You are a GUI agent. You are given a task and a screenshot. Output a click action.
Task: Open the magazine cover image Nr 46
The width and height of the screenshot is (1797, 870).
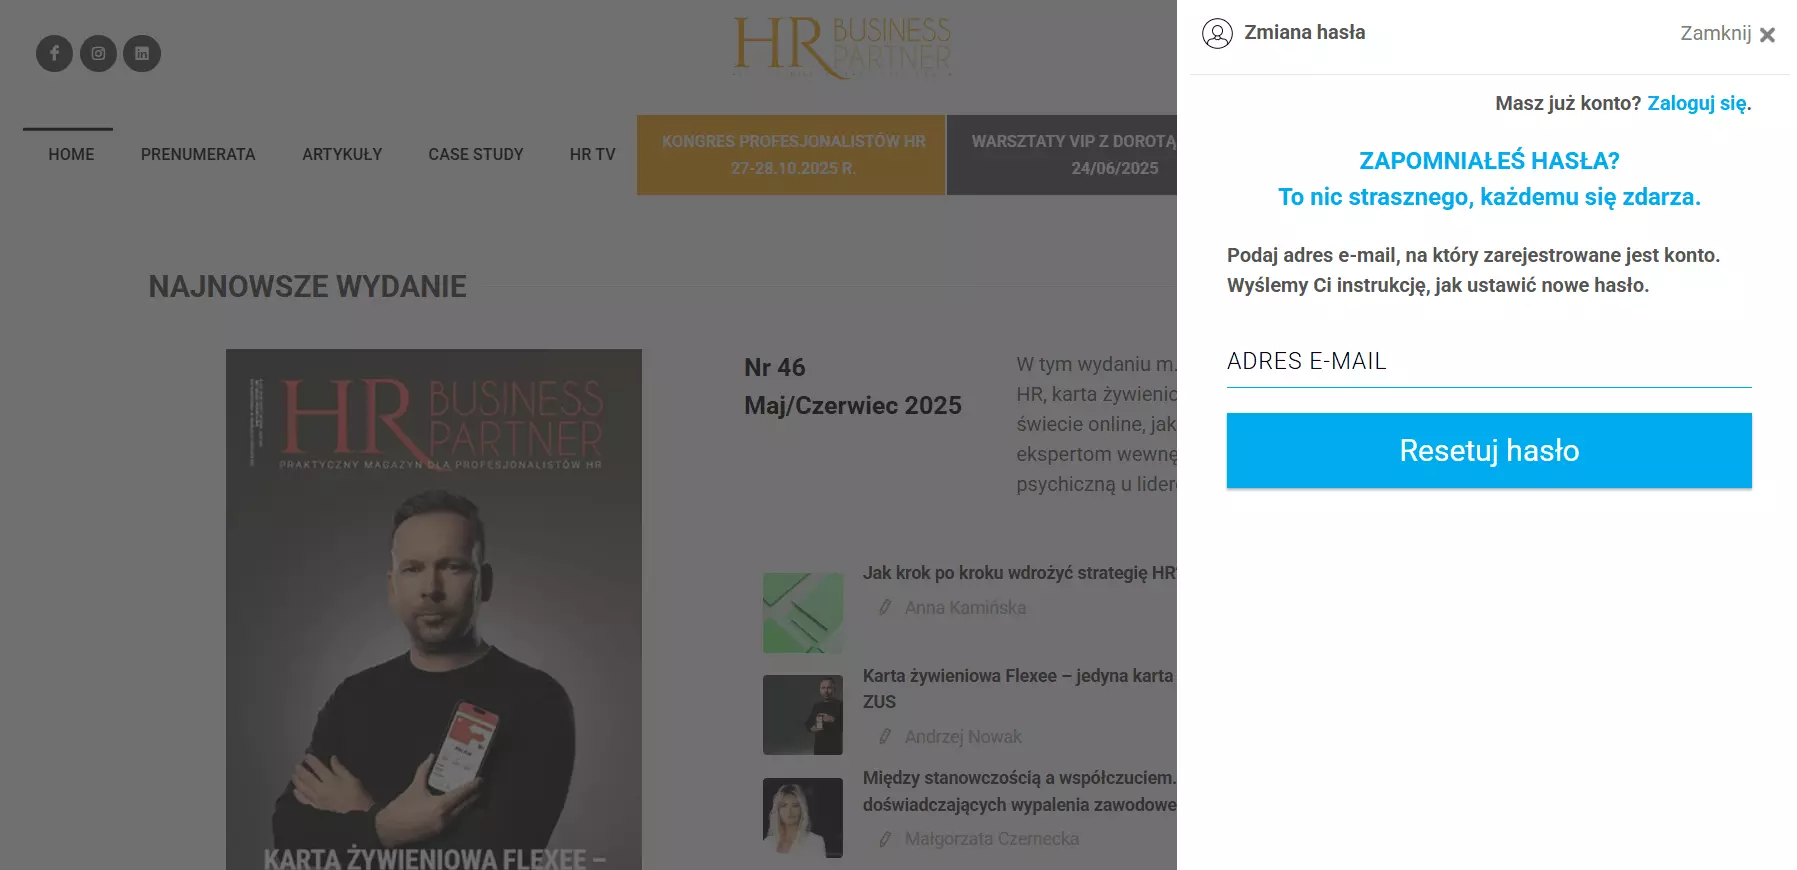(x=434, y=609)
